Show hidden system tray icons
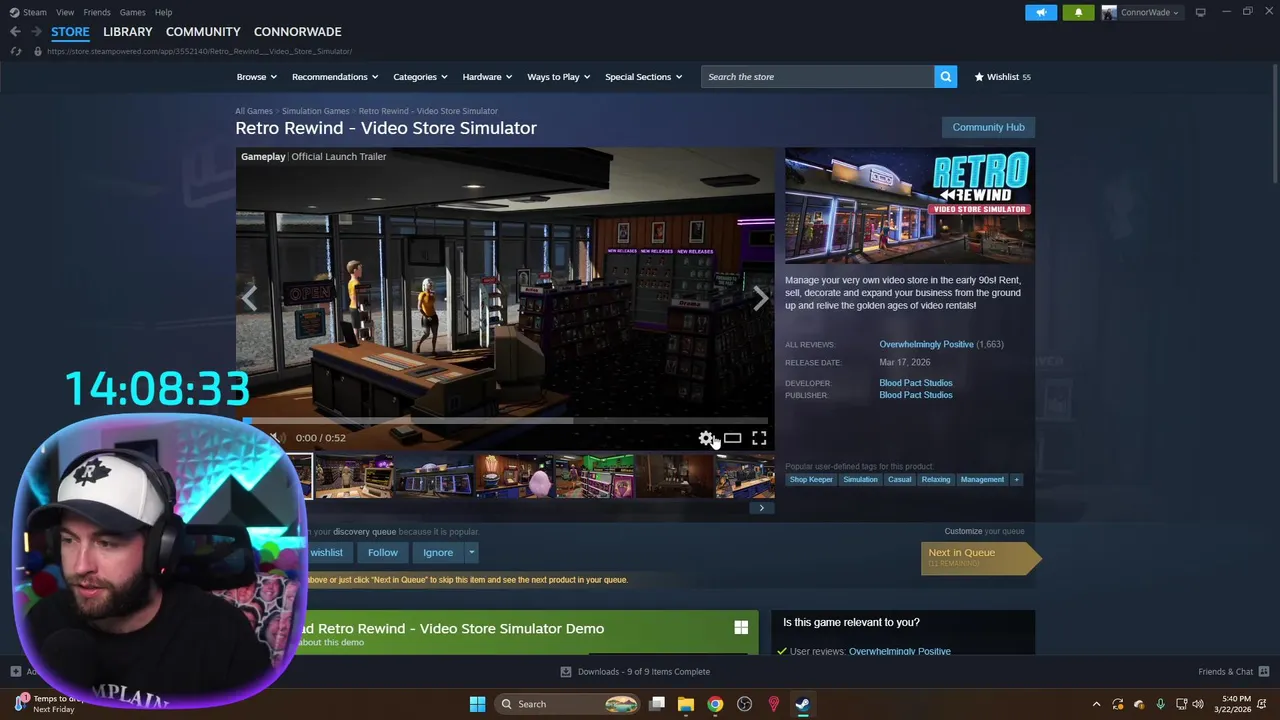This screenshot has height=720, width=1280. click(1096, 704)
